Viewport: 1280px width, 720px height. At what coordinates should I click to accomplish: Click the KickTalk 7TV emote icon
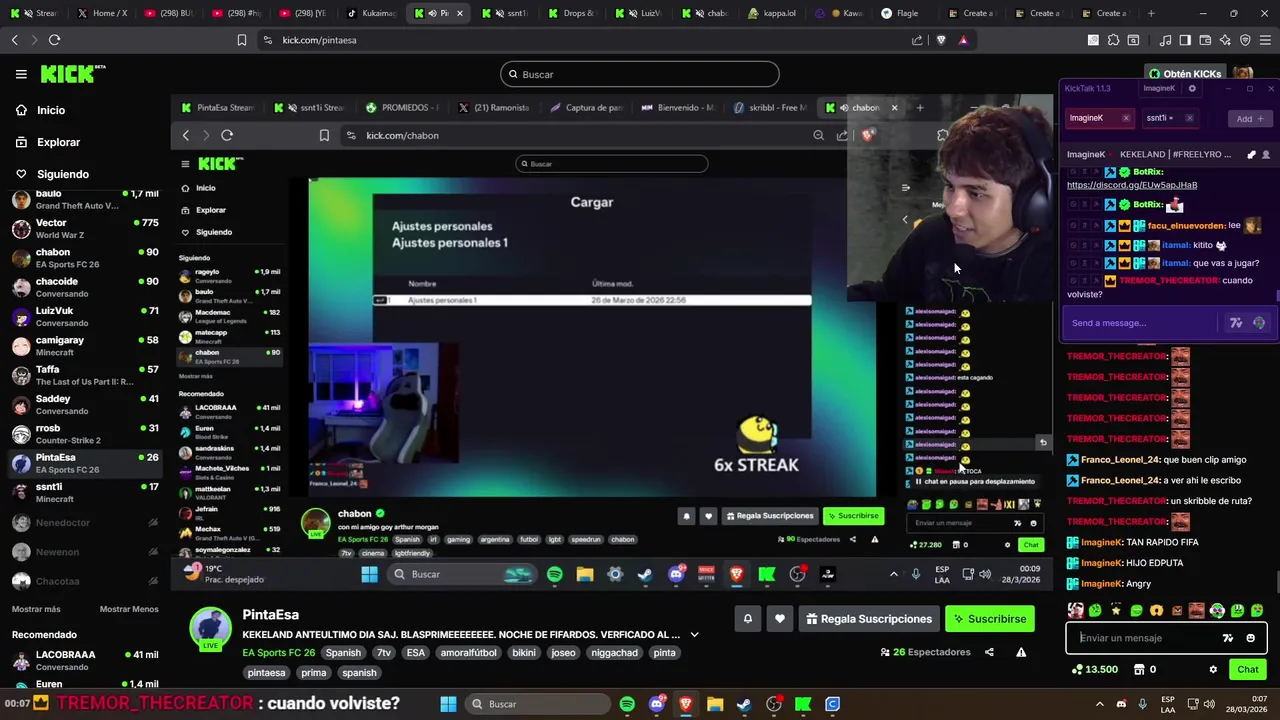tap(1236, 323)
